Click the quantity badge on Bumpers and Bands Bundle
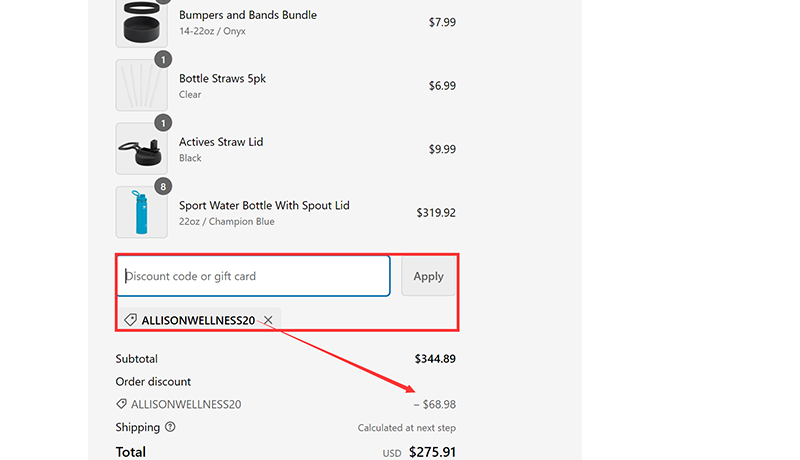This screenshot has height=460, width=800. click(164, 3)
